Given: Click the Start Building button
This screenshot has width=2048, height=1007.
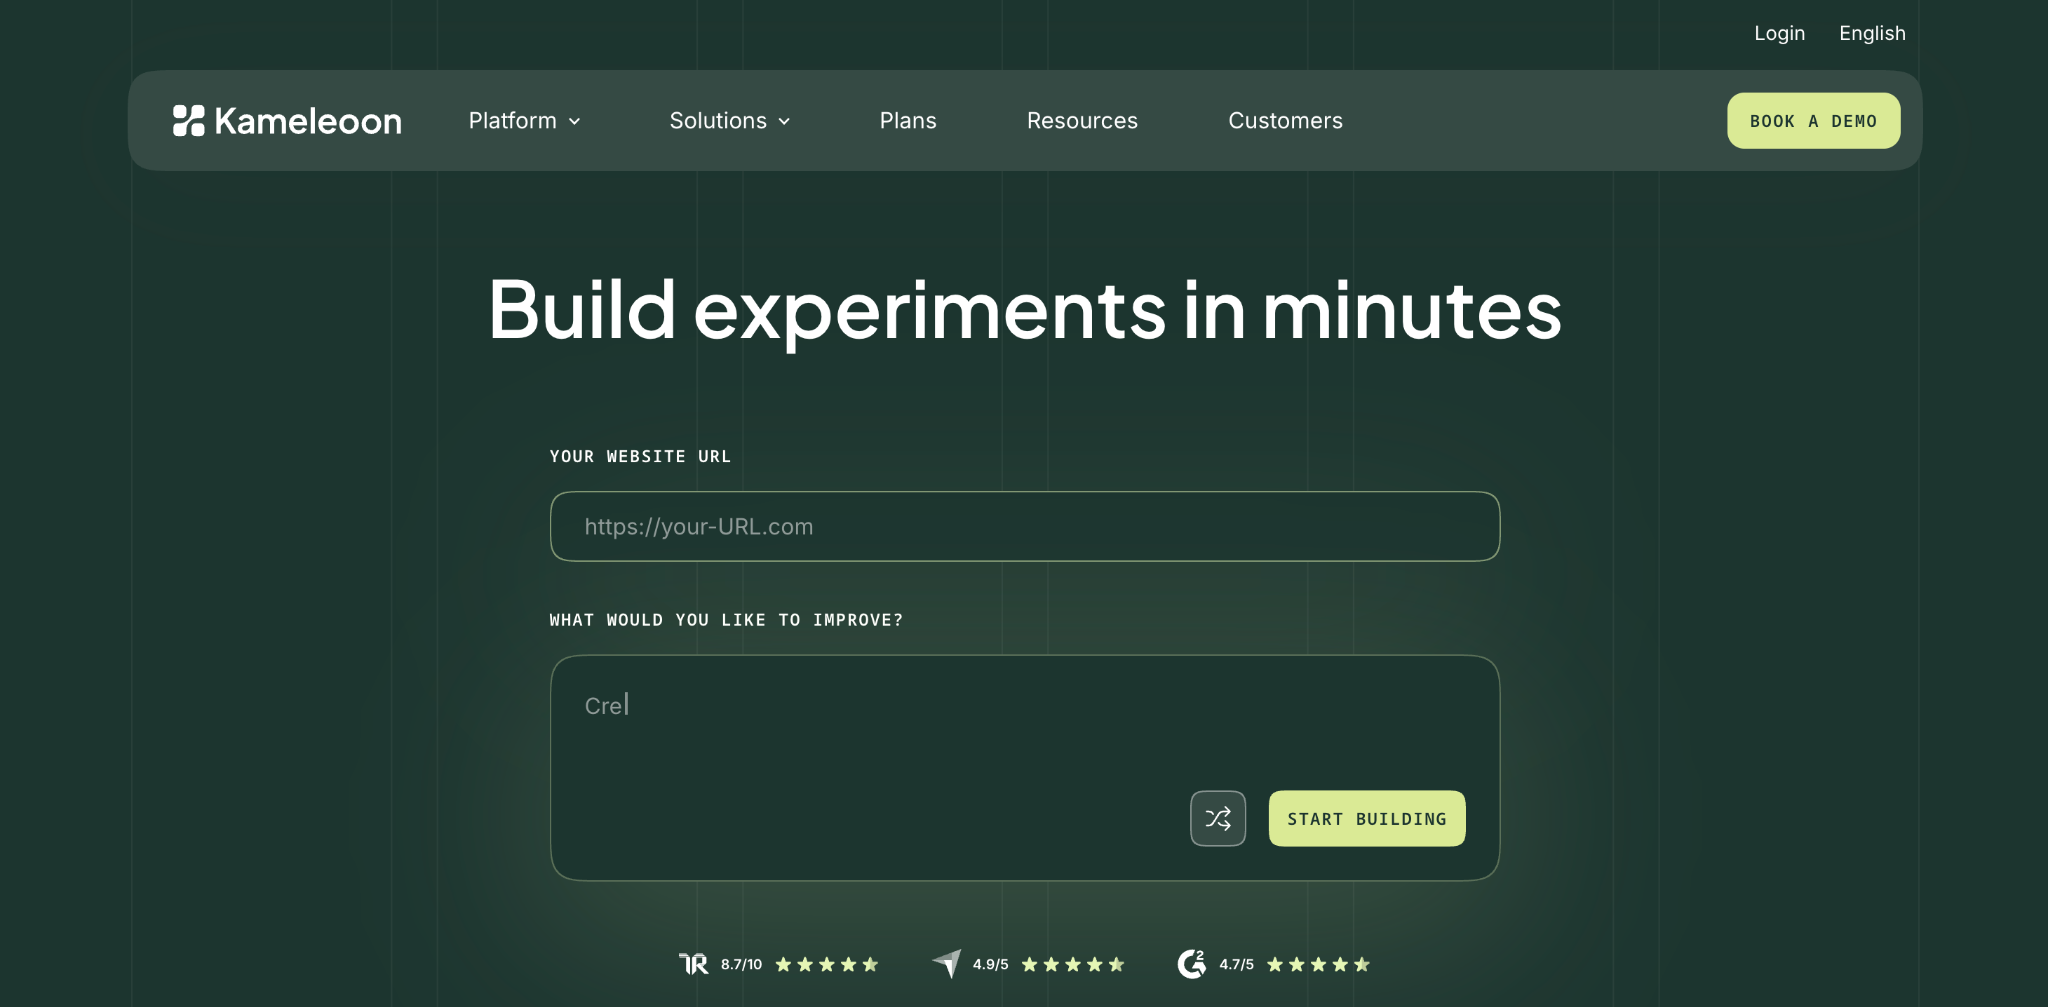Looking at the screenshot, I should point(1367,819).
